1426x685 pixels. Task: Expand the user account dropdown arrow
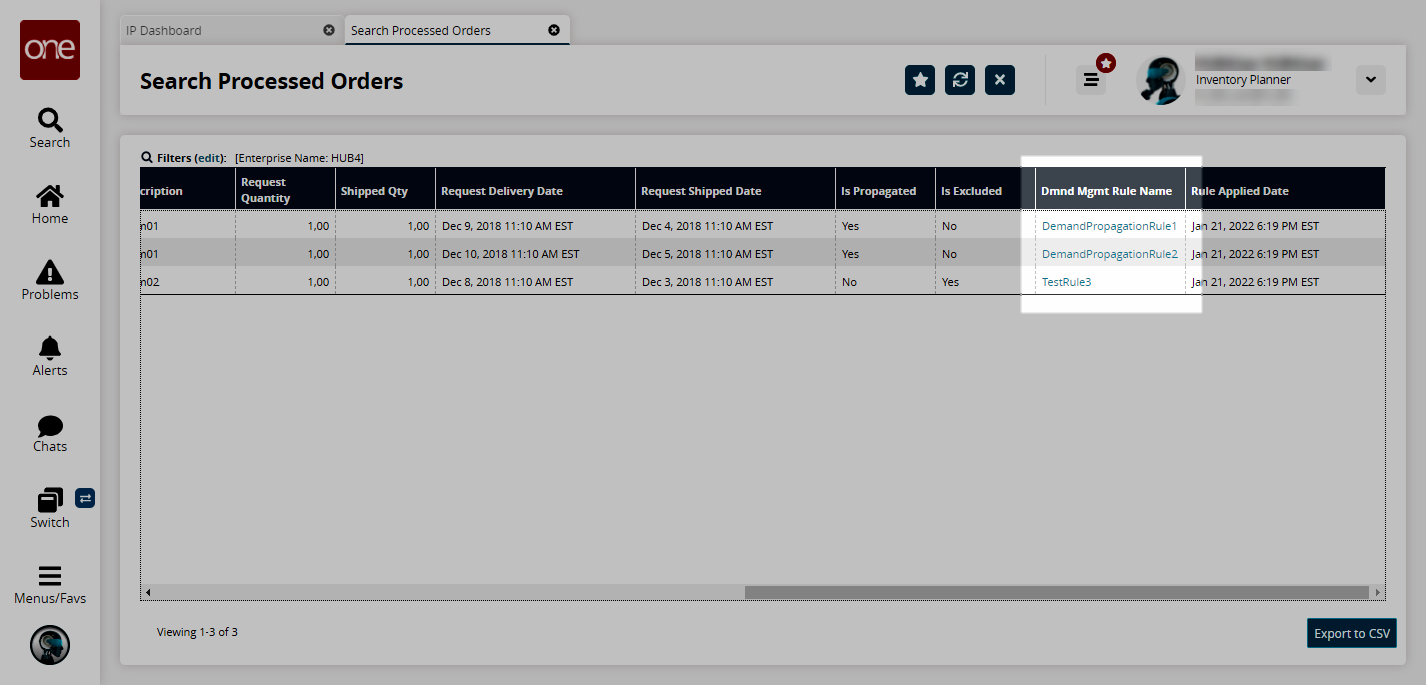[1371, 80]
